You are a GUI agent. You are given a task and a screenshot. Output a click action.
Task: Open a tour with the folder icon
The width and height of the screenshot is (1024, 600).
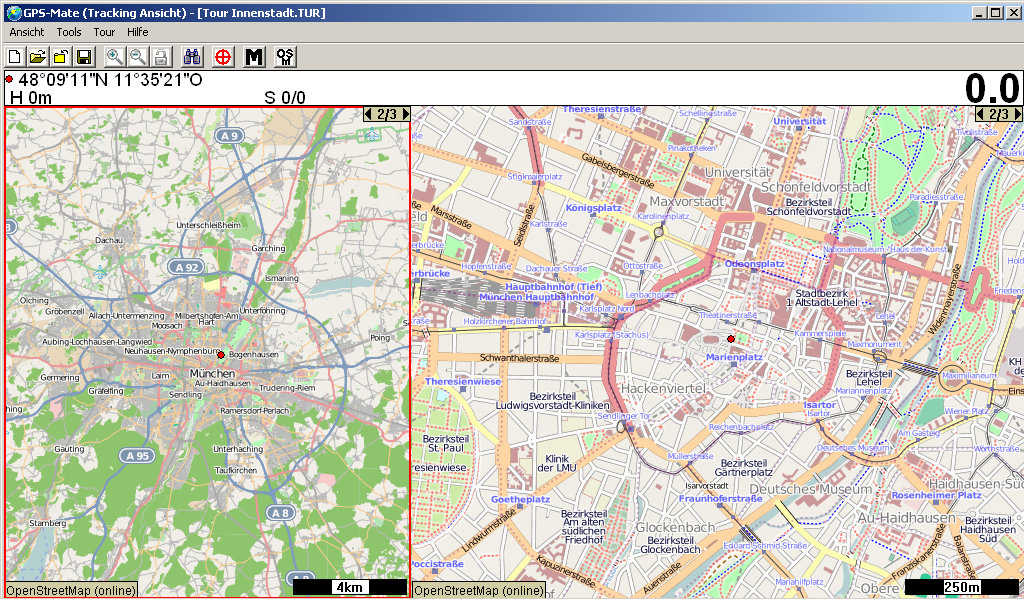click(x=38, y=57)
